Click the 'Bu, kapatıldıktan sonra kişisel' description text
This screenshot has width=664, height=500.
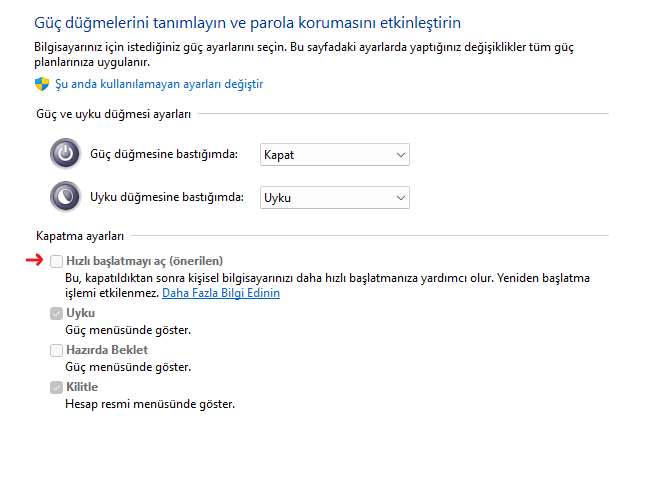click(x=327, y=285)
